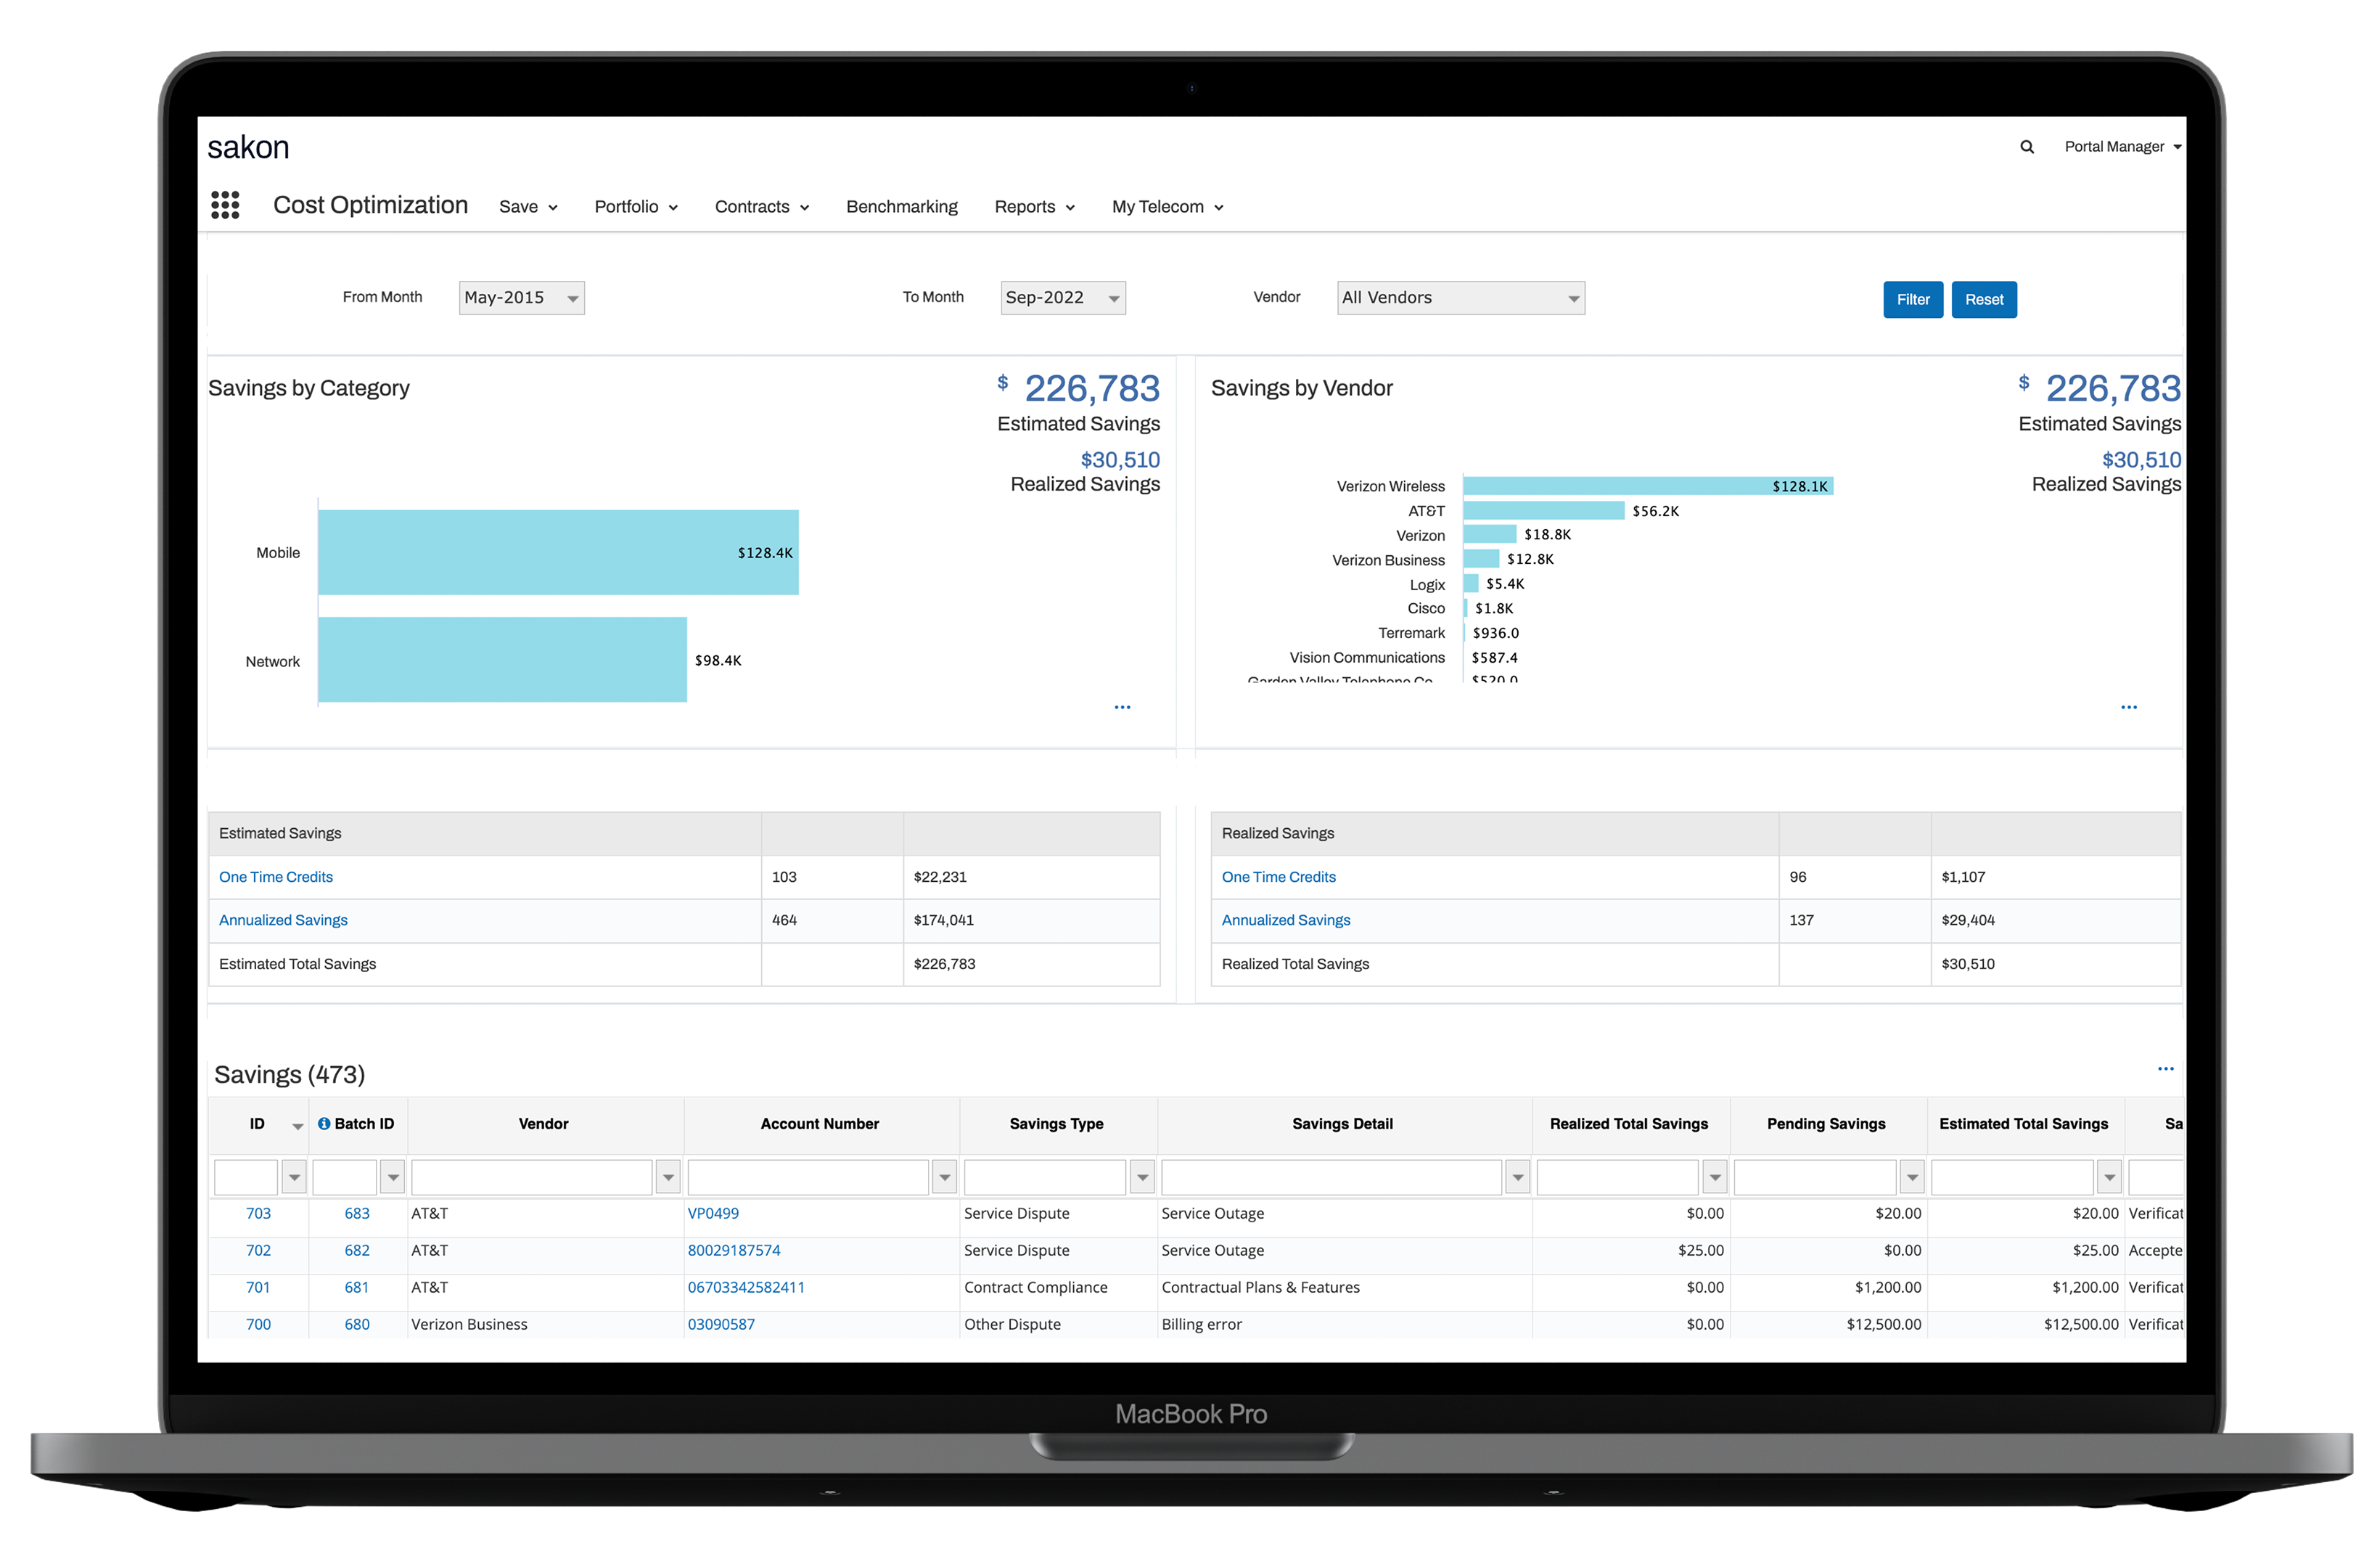
Task: Open the Savings by Category chart ellipsis menu
Action: pyautogui.click(x=1122, y=707)
